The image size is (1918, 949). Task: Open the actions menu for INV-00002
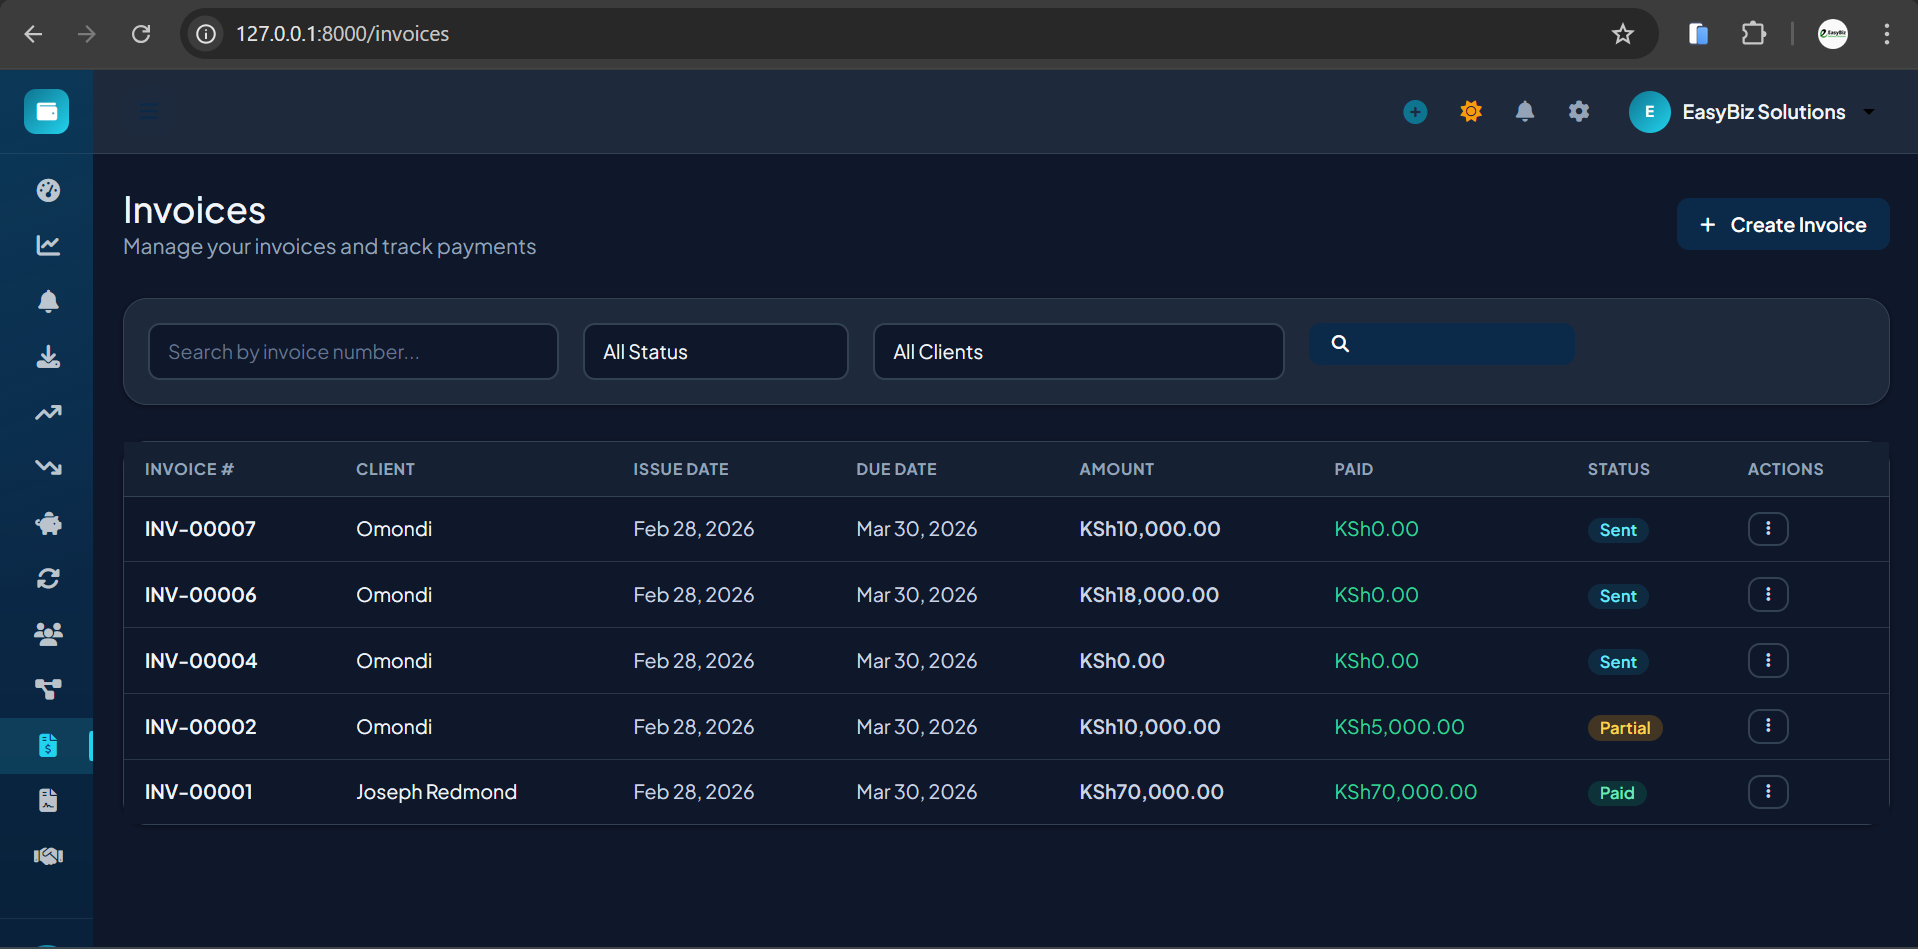tap(1767, 726)
